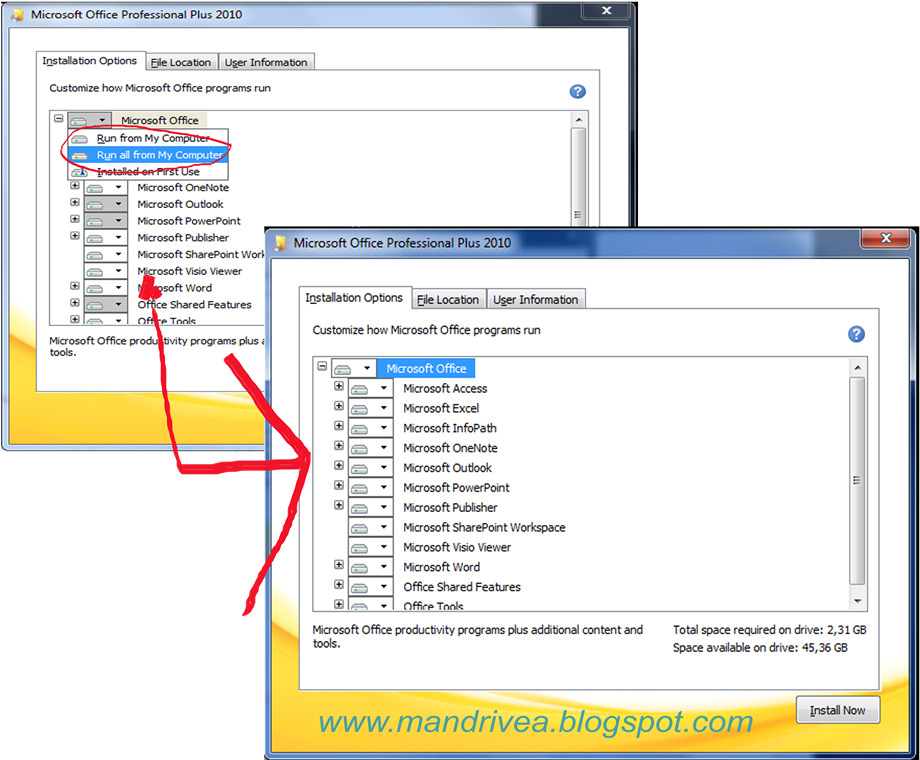This screenshot has height=760, width=920.
Task: Open install option dropdown for Microsoft Excel
Action: [371, 408]
